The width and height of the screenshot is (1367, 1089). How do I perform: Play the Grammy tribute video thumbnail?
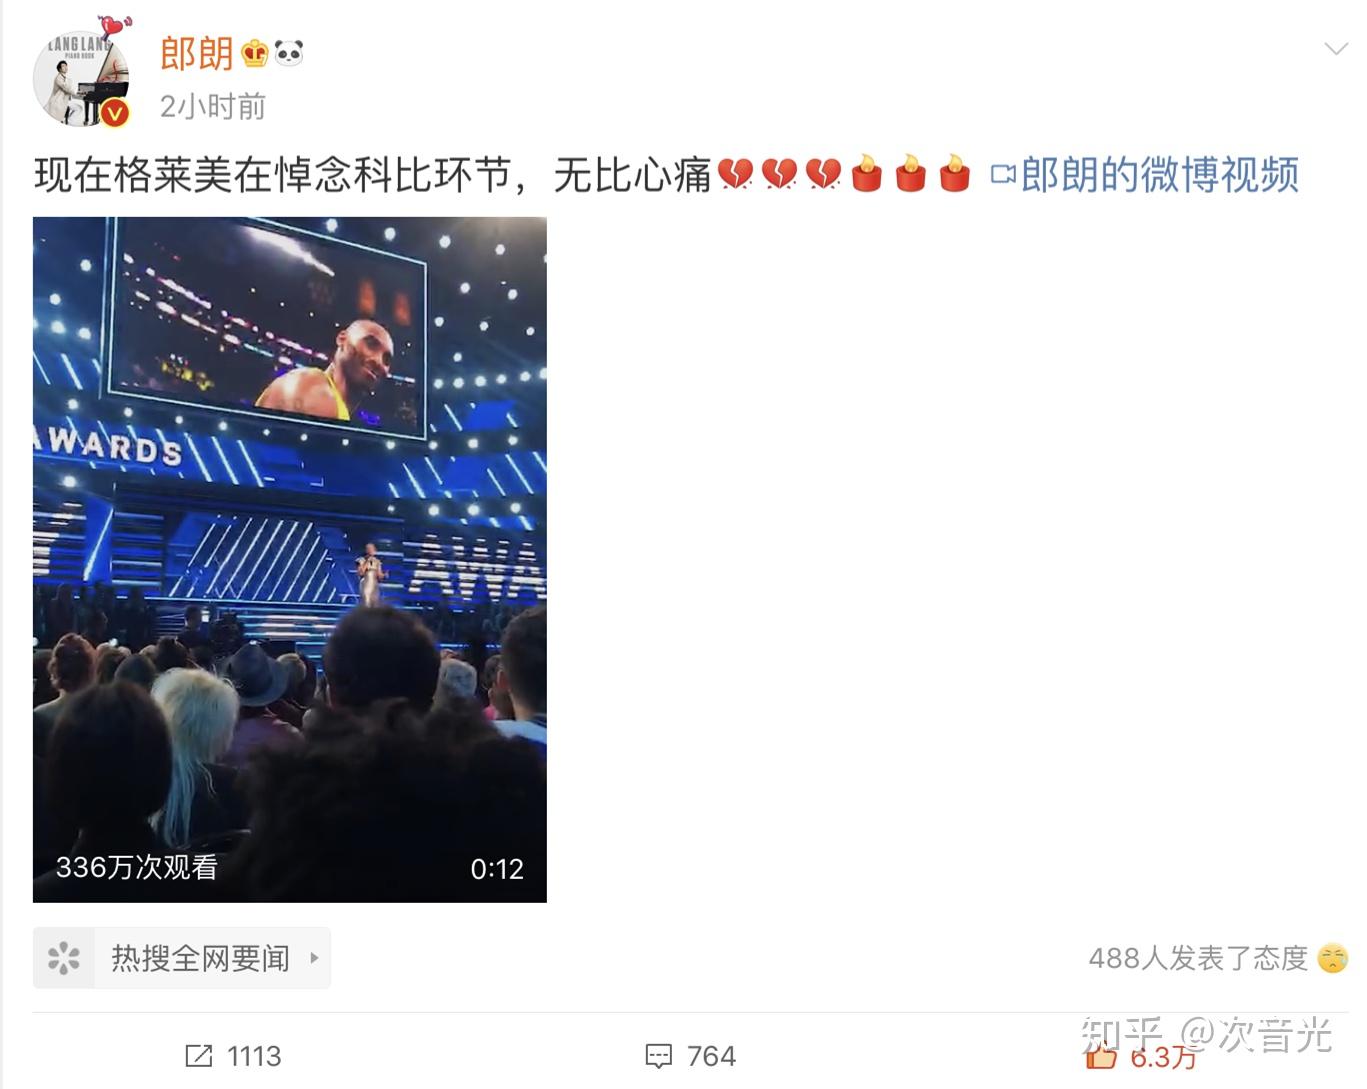290,560
